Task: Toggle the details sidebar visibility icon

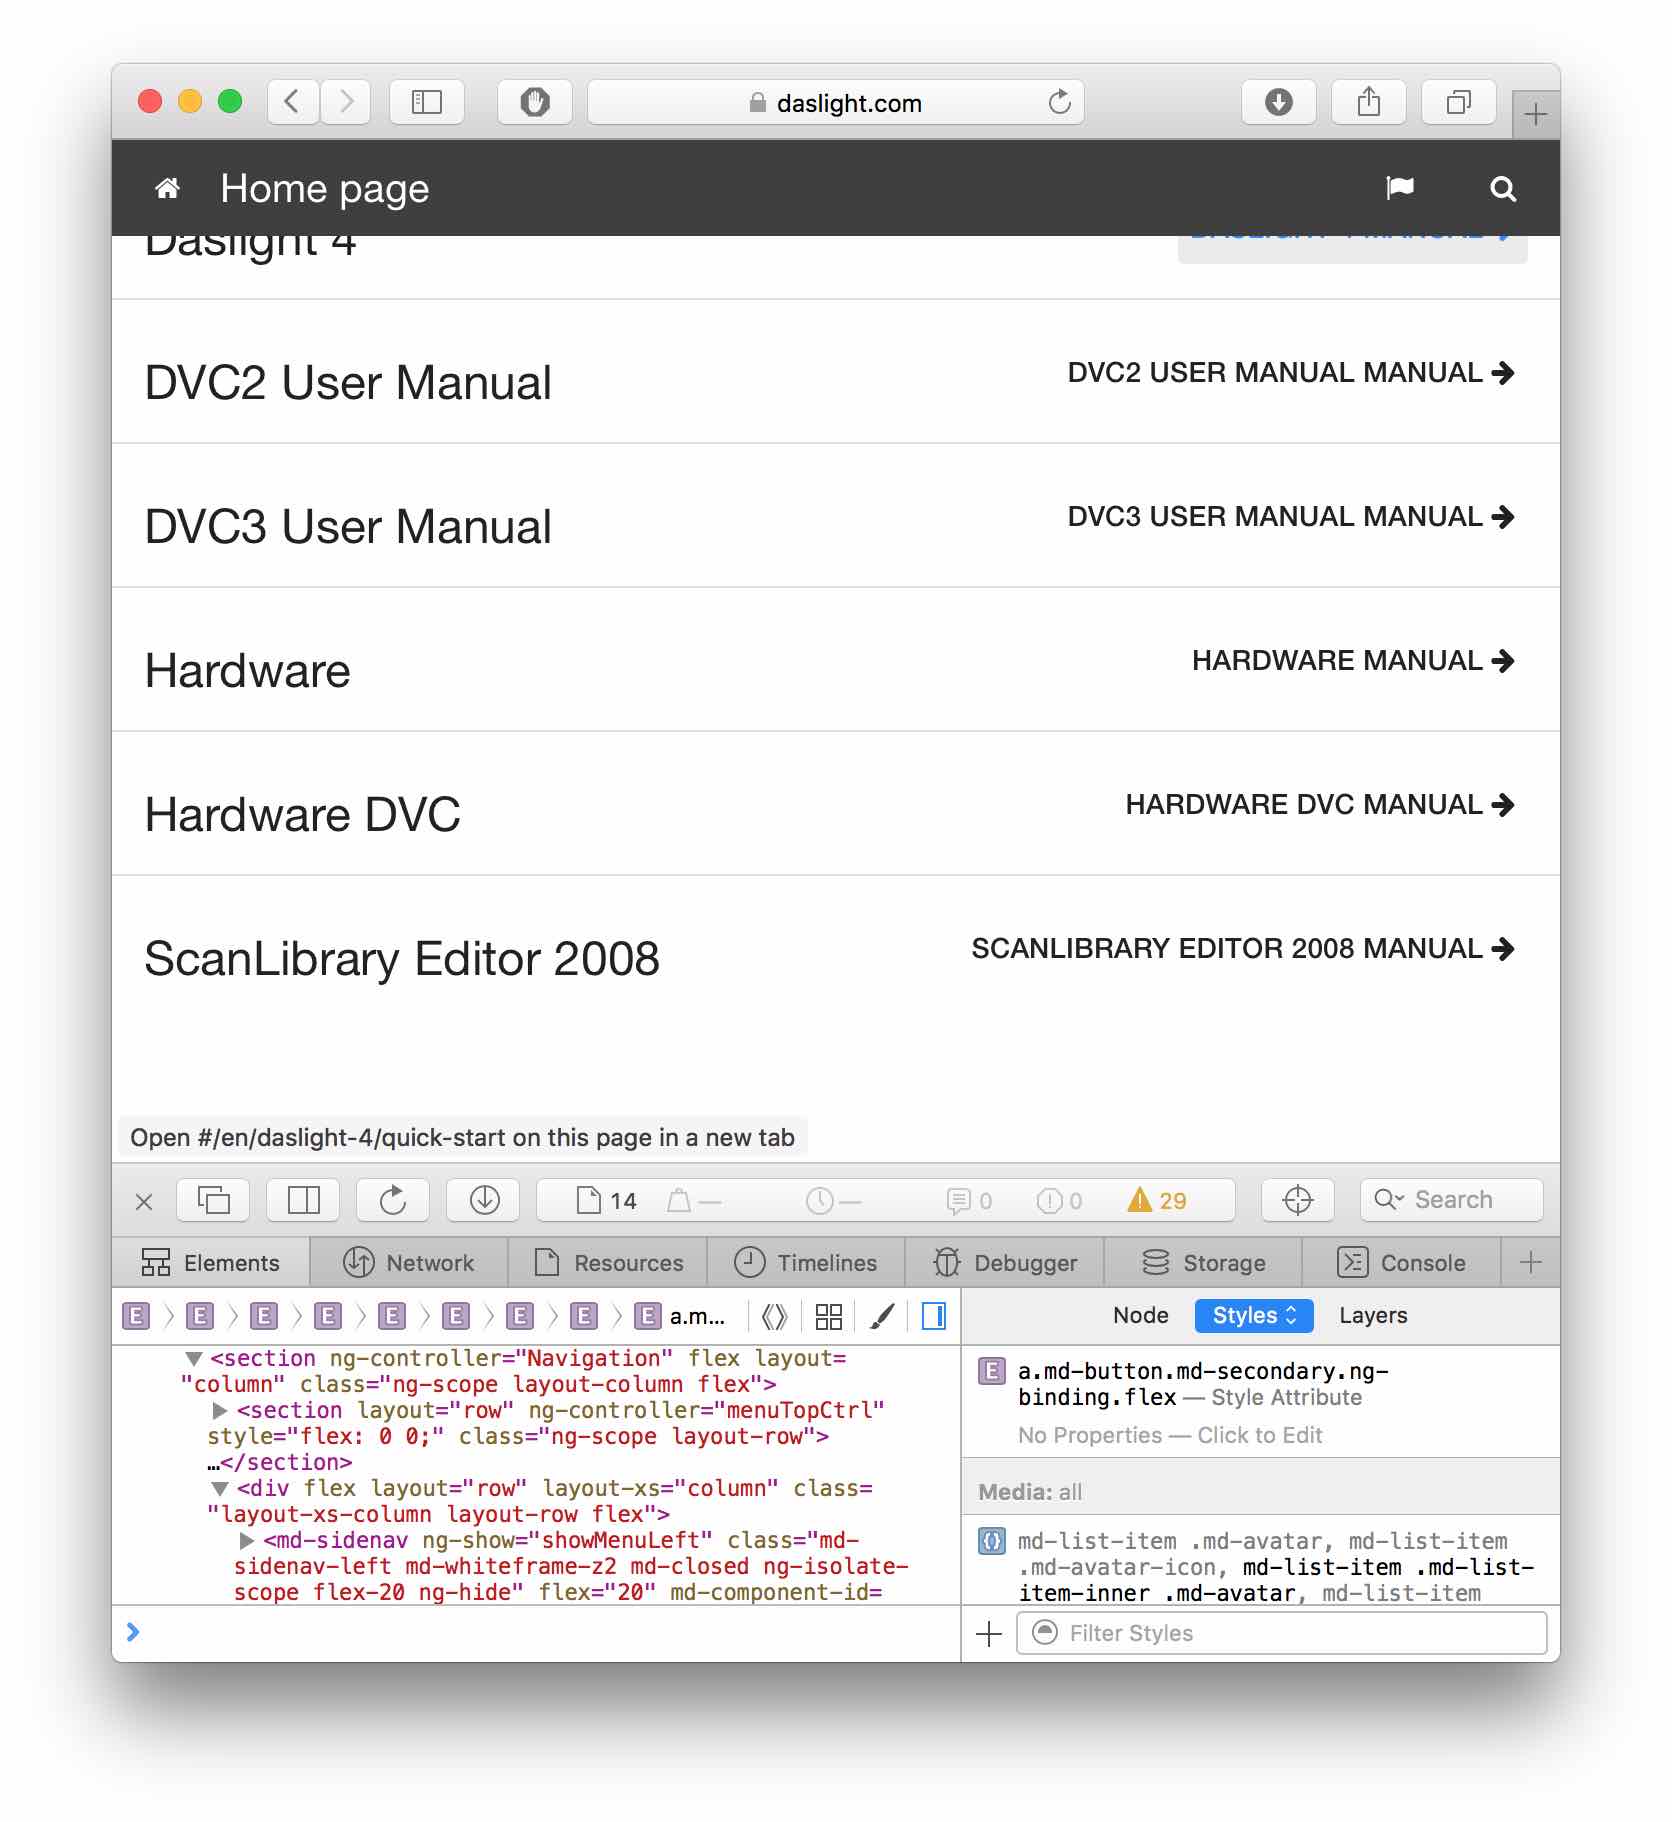Action: [x=934, y=1317]
